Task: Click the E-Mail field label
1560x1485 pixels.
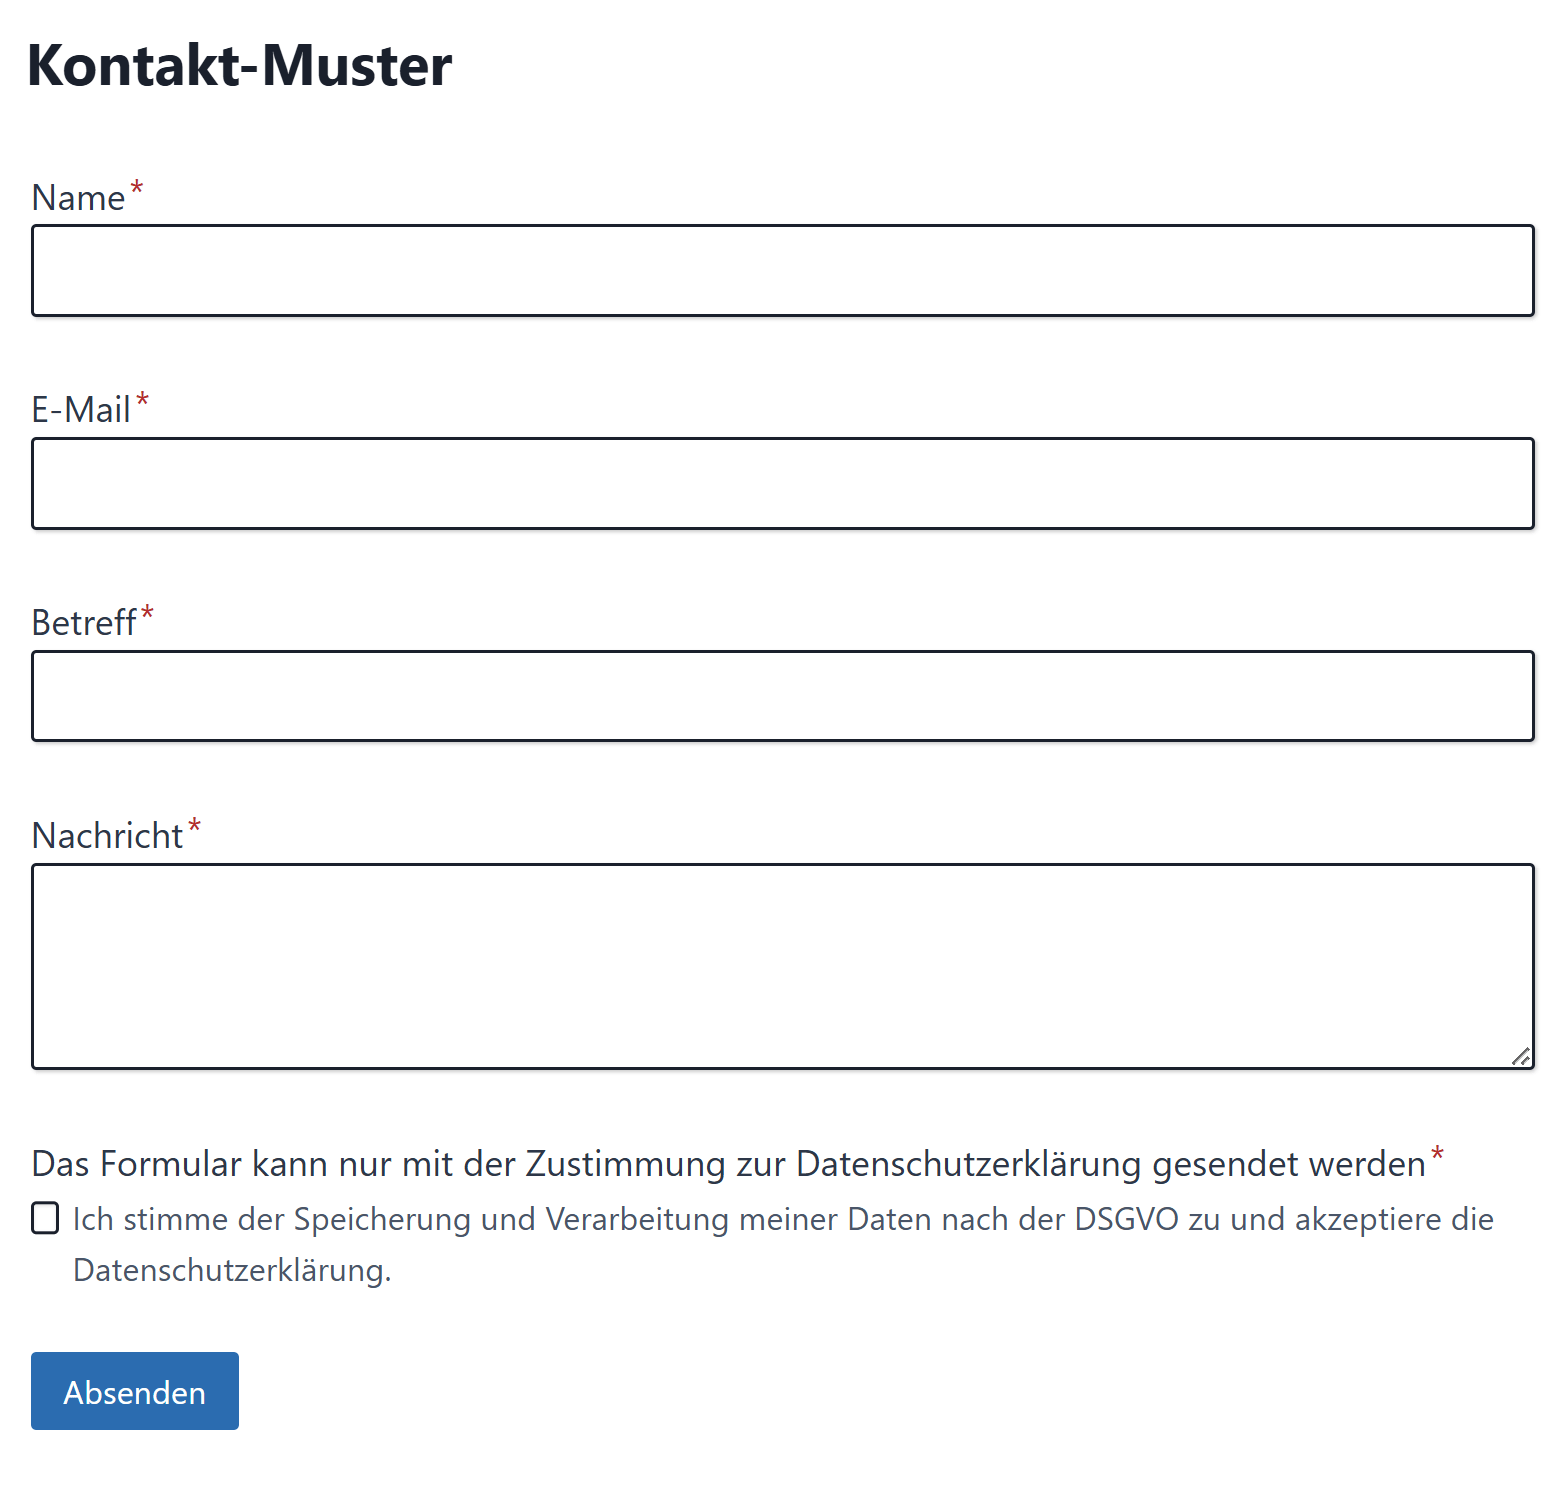Action: 81,410
